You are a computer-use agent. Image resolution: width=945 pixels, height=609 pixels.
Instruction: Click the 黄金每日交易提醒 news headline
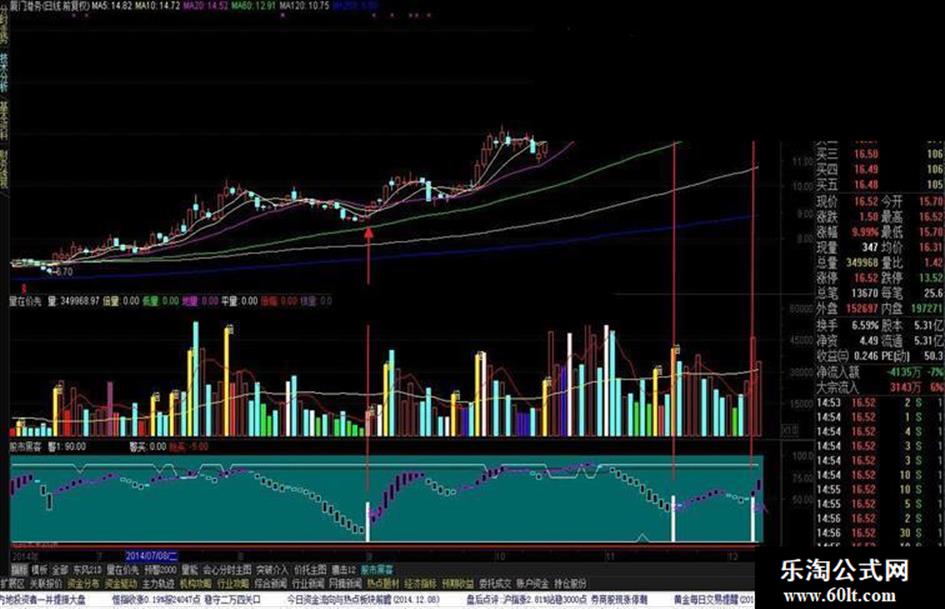tap(714, 600)
